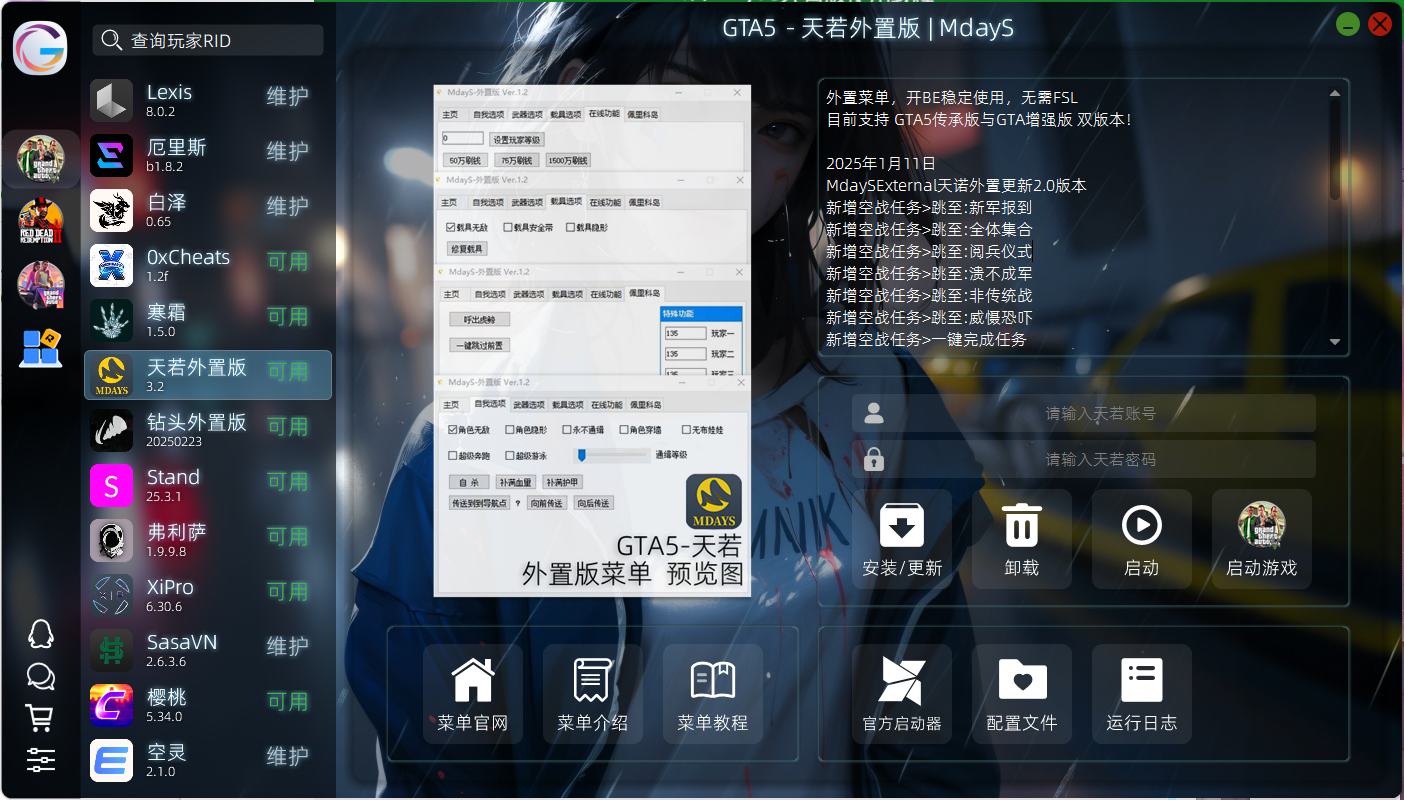The image size is (1404, 800).
Task: Click the shopping cart icon in the sidebar
Action: click(x=40, y=717)
